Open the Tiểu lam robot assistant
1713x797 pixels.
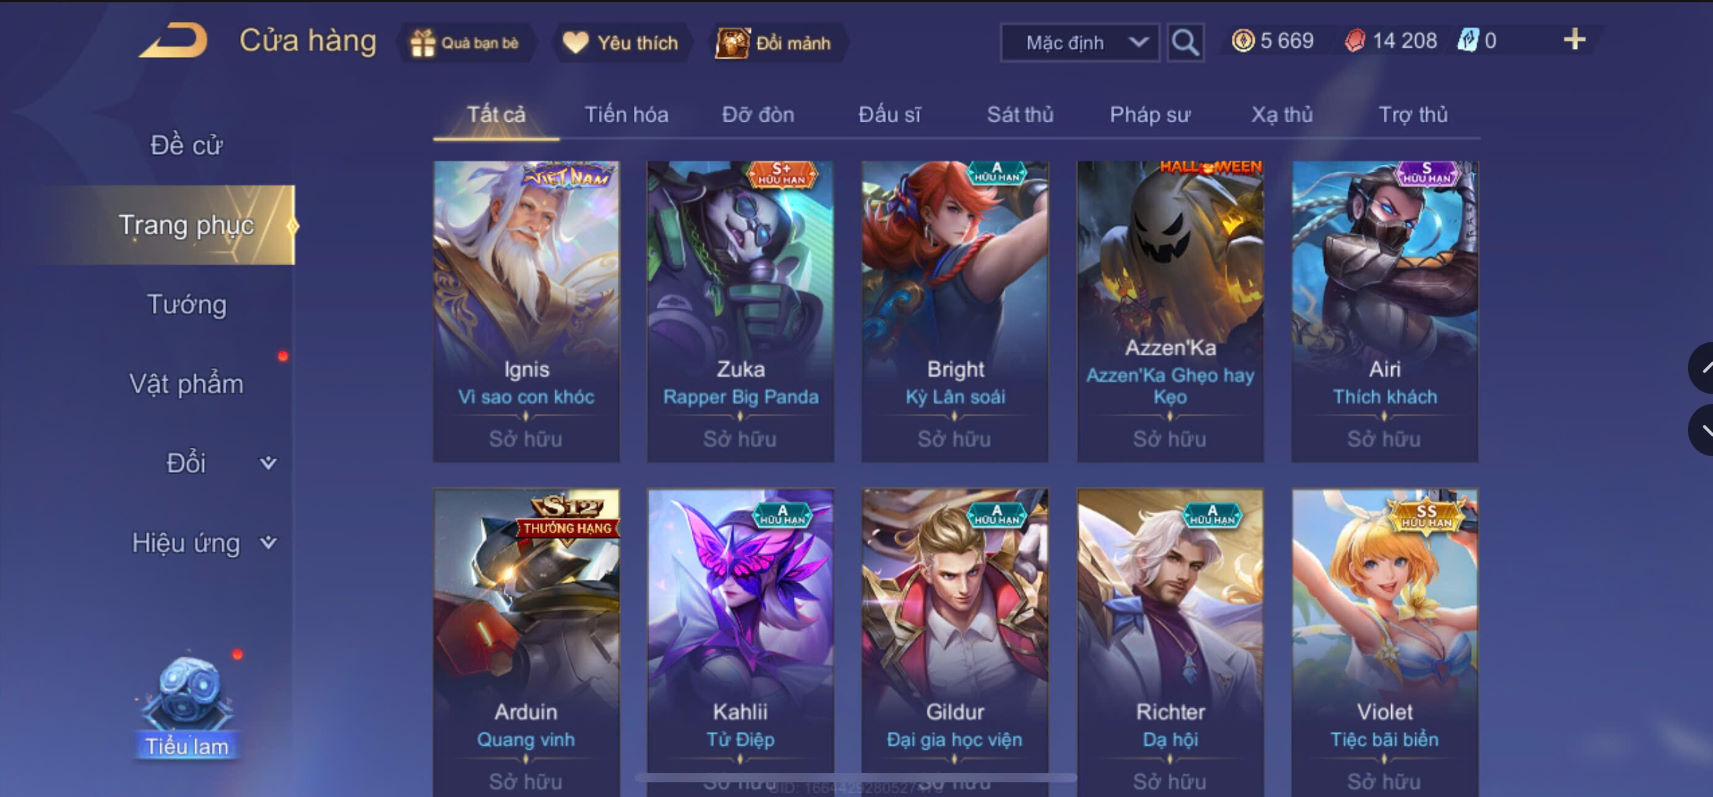pos(187,706)
